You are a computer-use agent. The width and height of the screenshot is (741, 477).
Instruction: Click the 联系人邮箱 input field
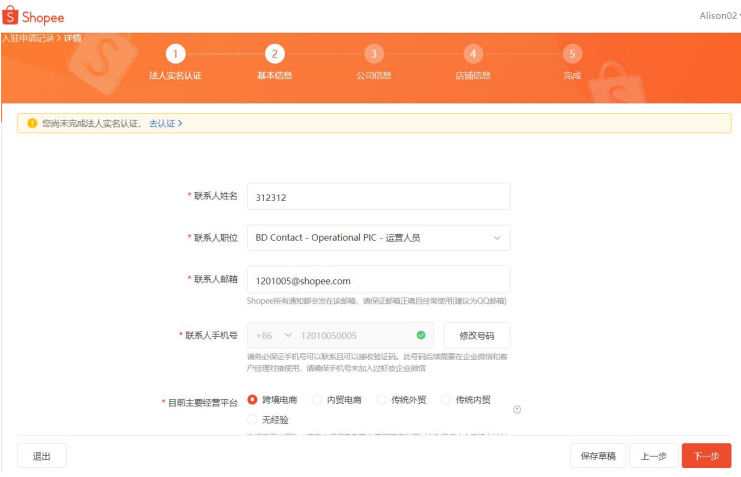(x=379, y=280)
